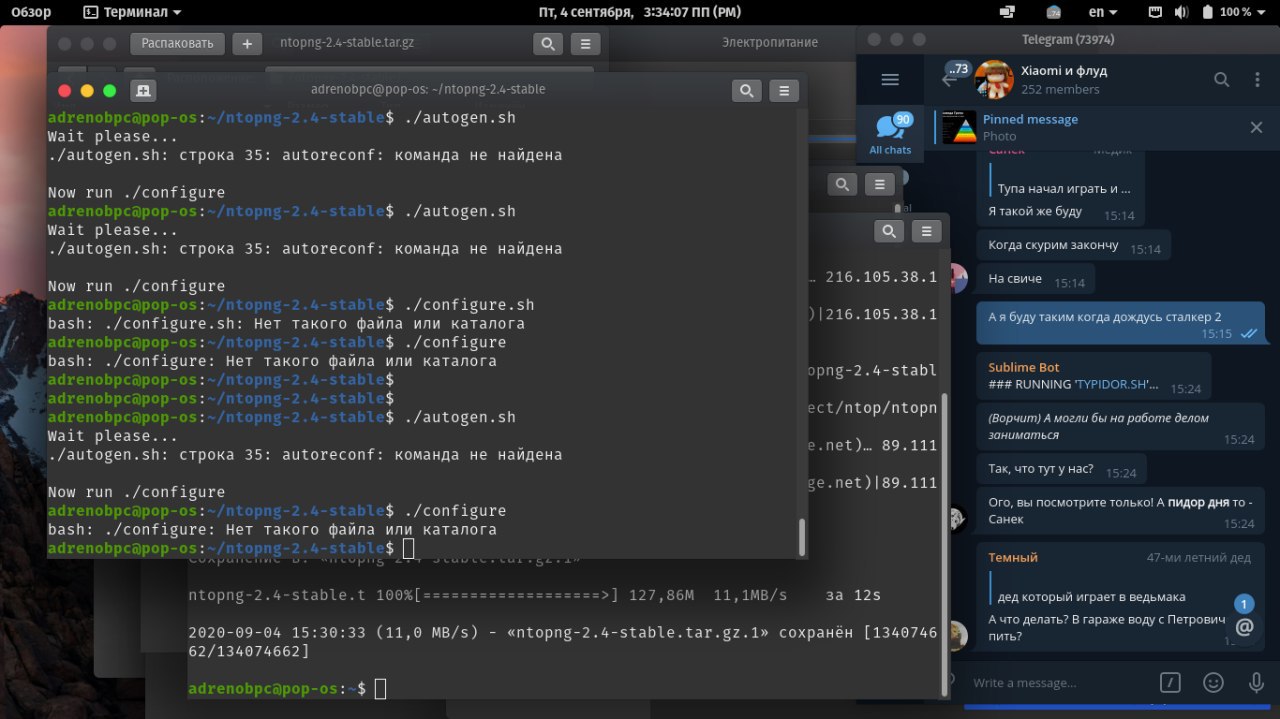Click the Электропитание window title

(769, 42)
